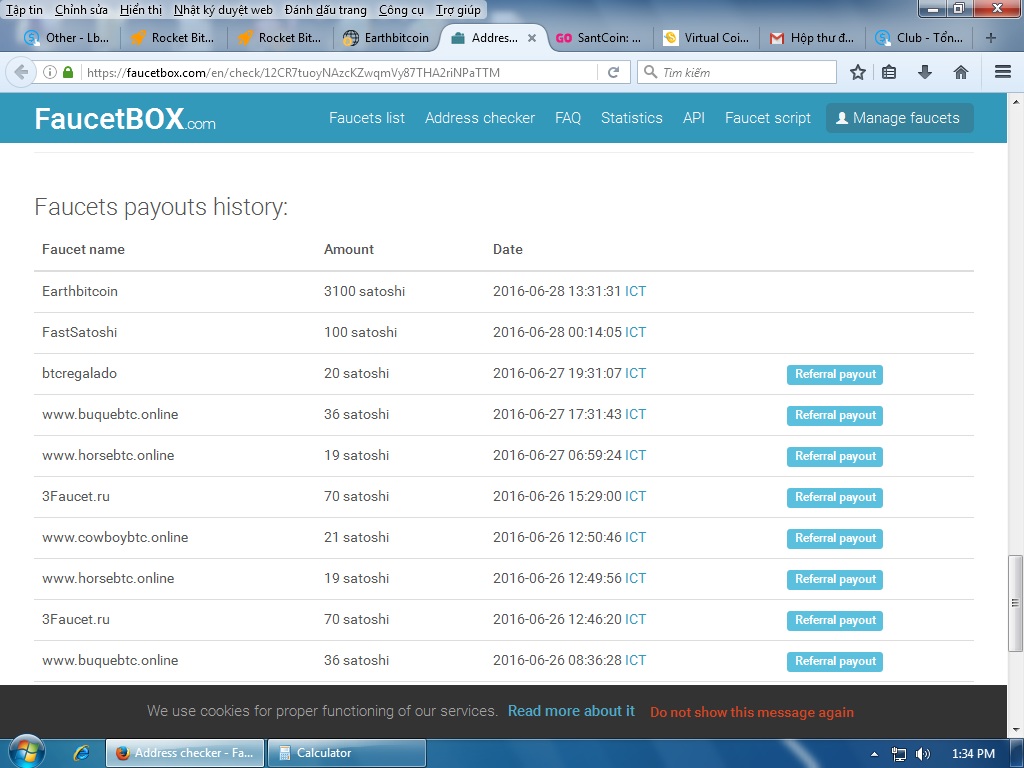Click ICT timezone link in Earthbitcoin row
The image size is (1024, 768).
coord(635,291)
